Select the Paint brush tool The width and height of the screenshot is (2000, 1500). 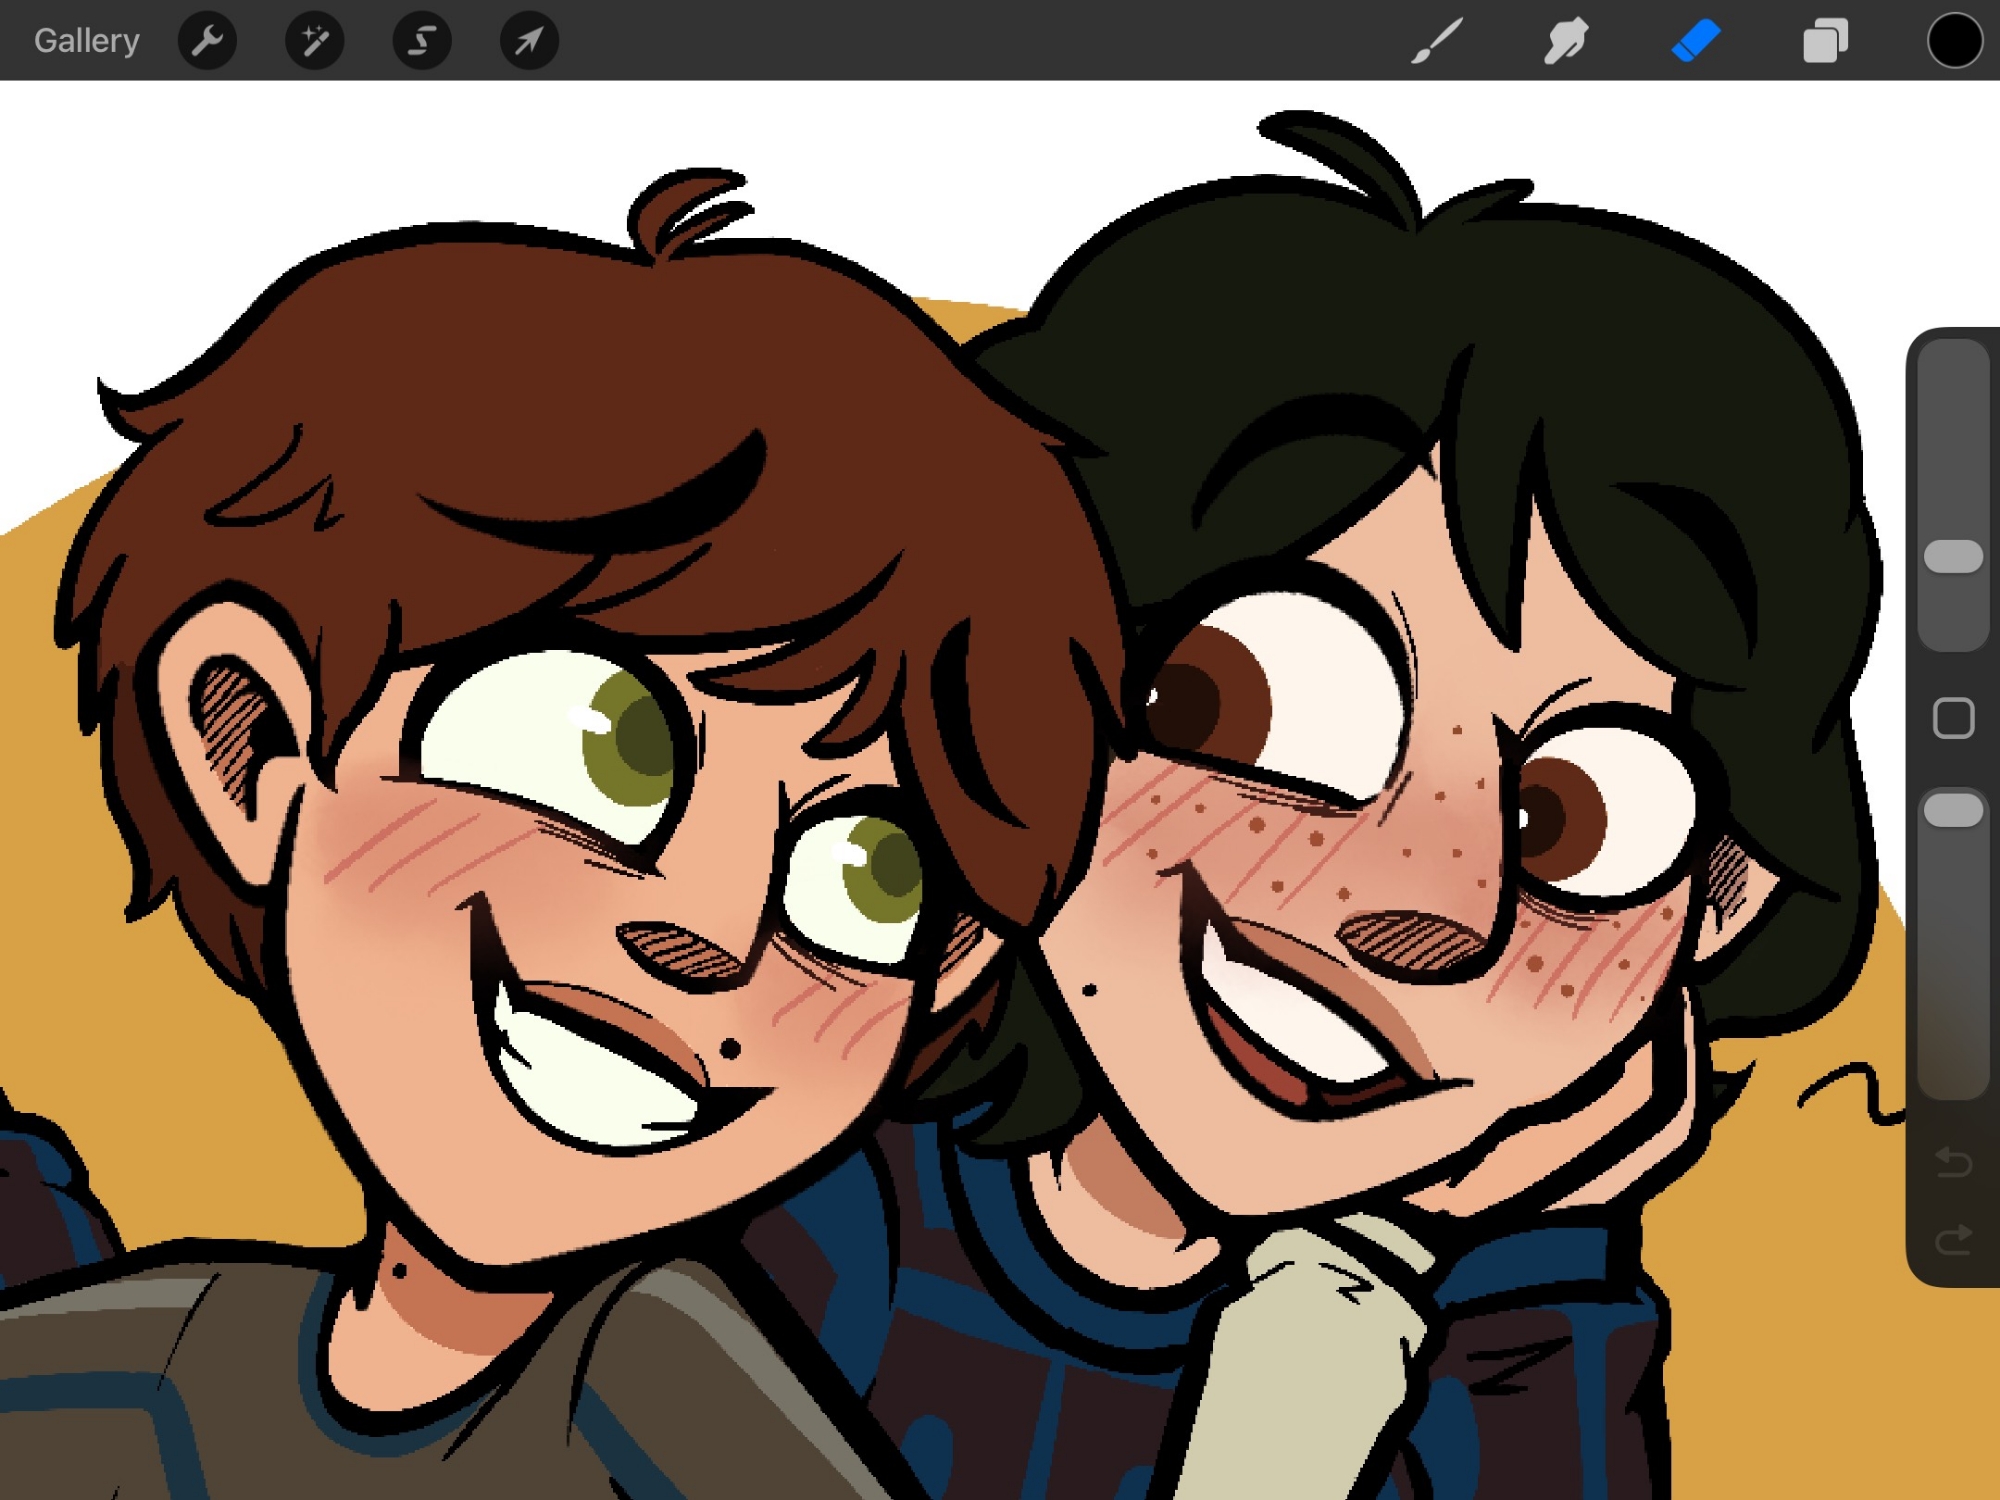tap(1437, 41)
